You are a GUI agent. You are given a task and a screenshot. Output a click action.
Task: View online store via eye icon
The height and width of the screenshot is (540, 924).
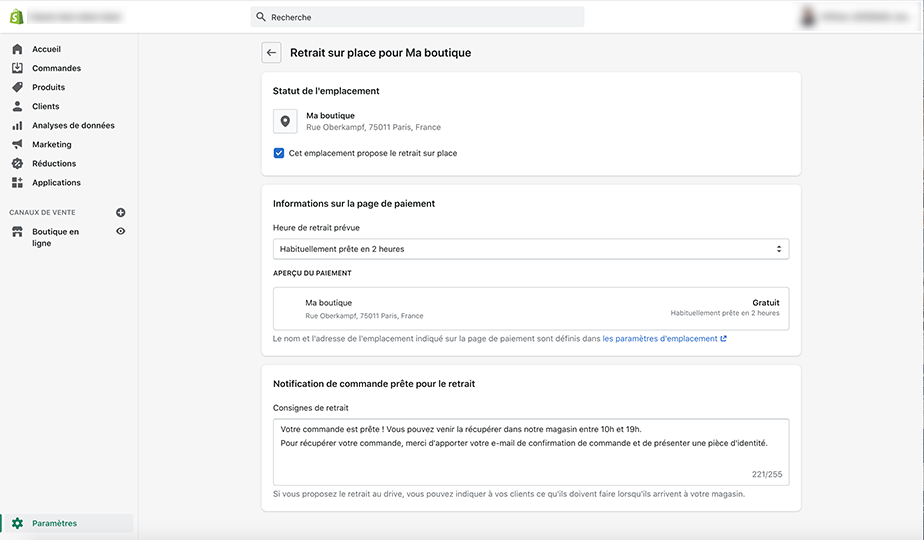pos(121,231)
